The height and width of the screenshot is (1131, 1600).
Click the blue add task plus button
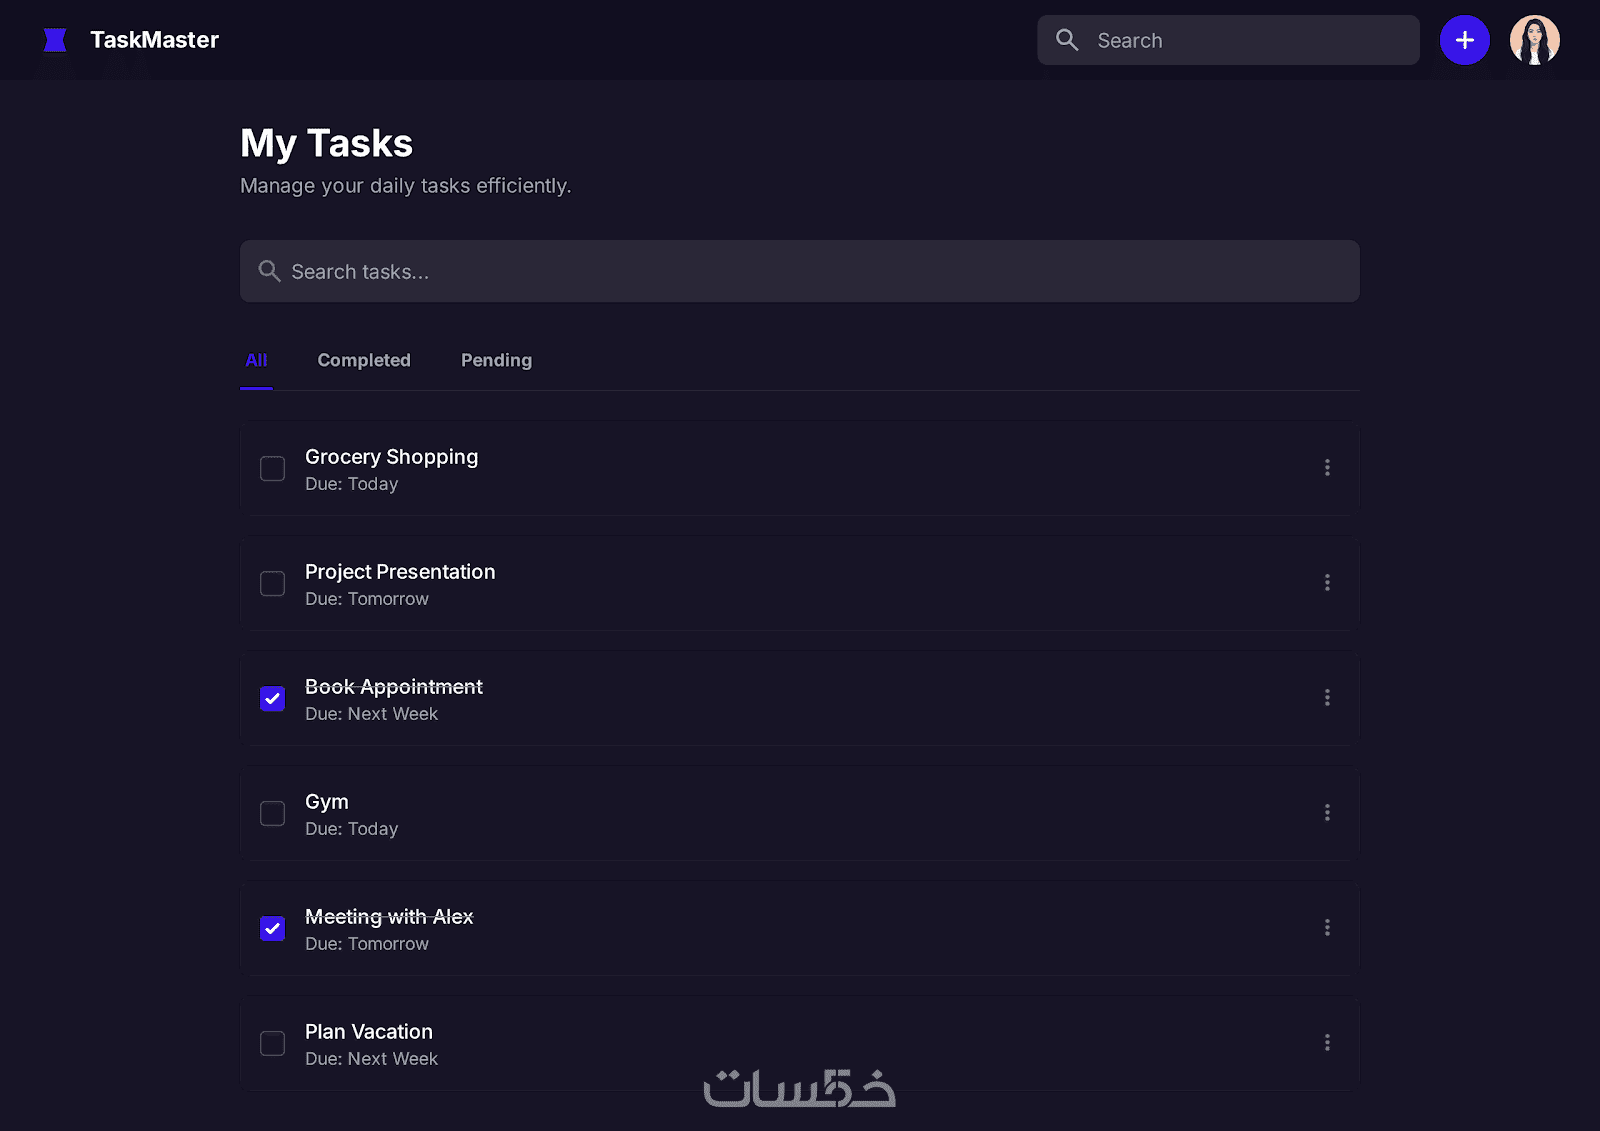(1464, 40)
